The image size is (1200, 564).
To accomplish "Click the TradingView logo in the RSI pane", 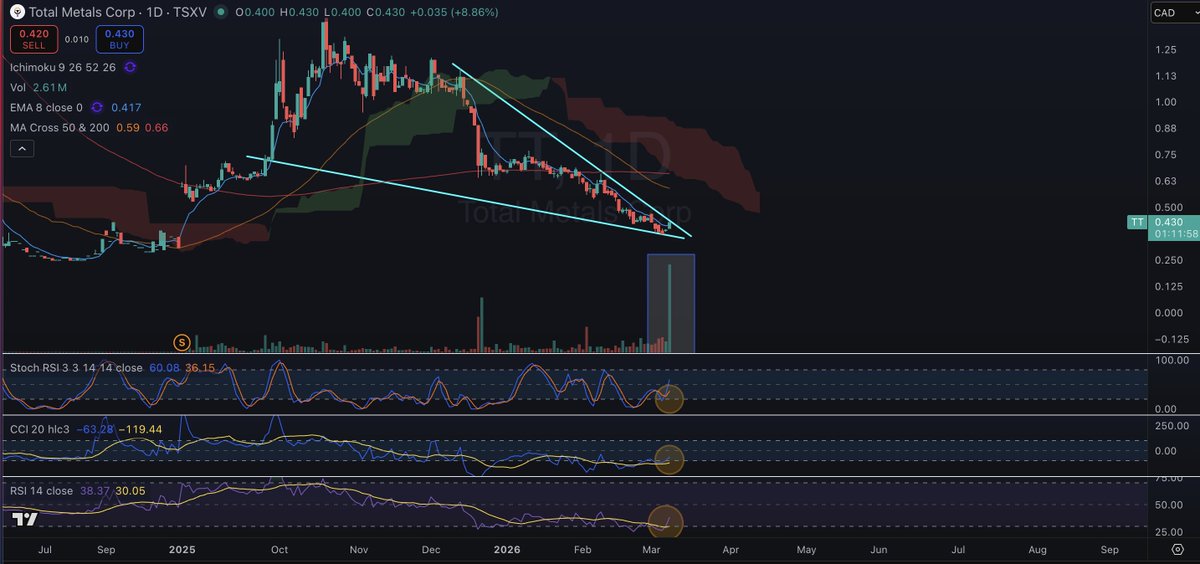I will tap(27, 520).
